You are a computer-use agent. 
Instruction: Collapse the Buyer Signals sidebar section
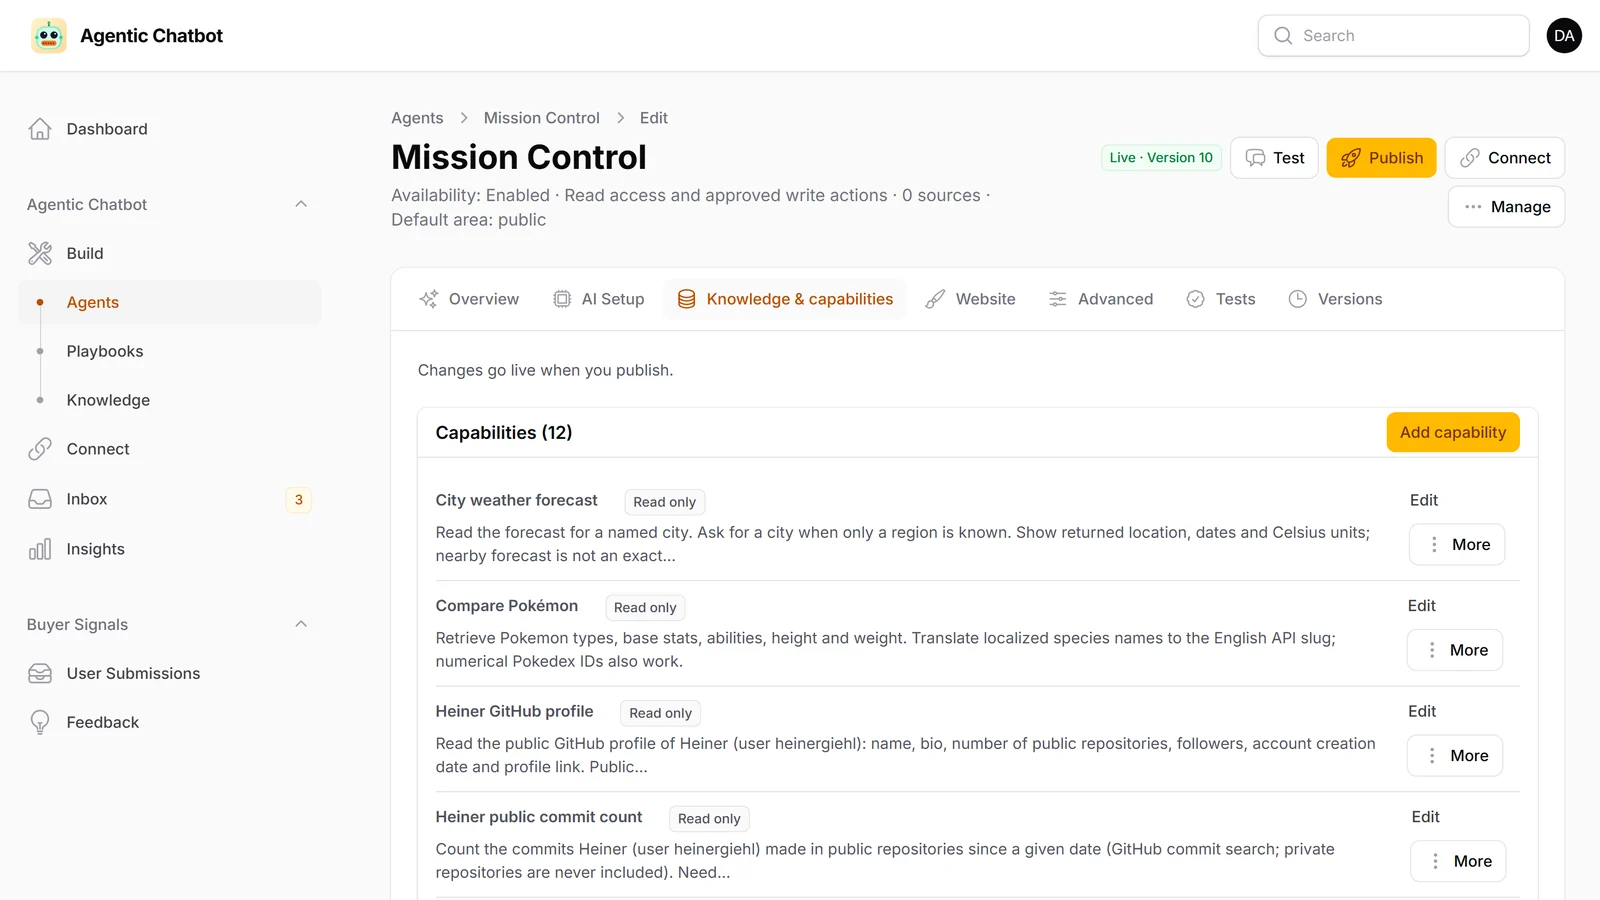pos(301,624)
